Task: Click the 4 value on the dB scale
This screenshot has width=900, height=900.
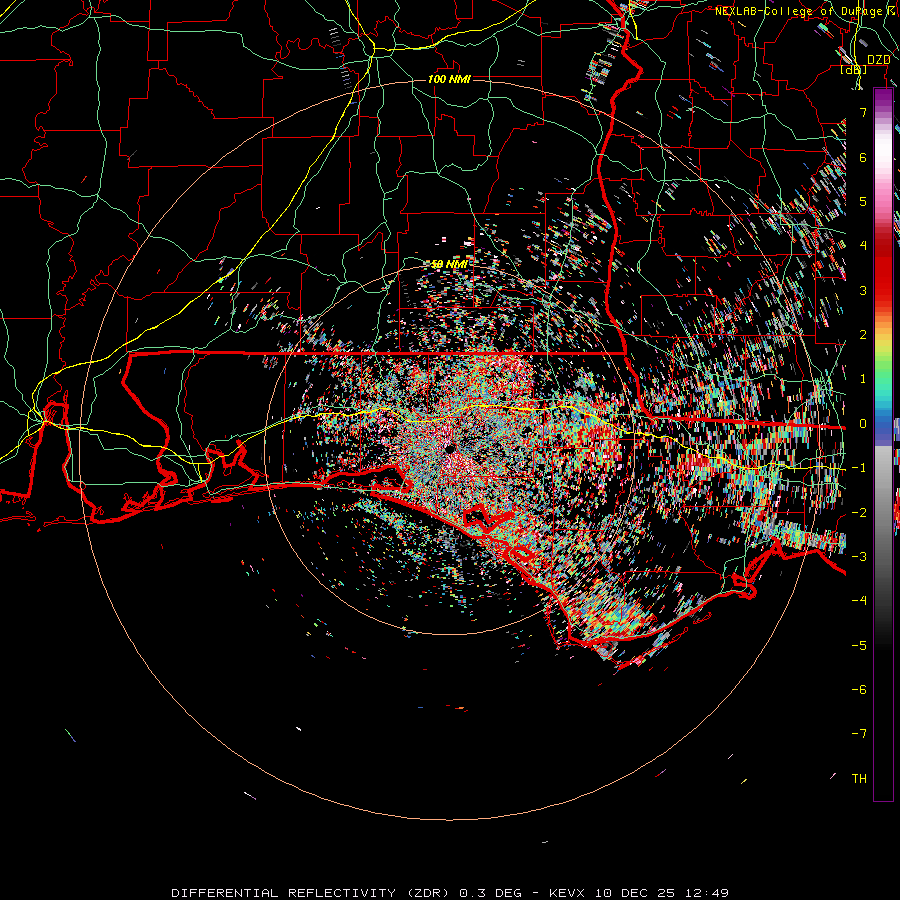Action: tap(863, 246)
